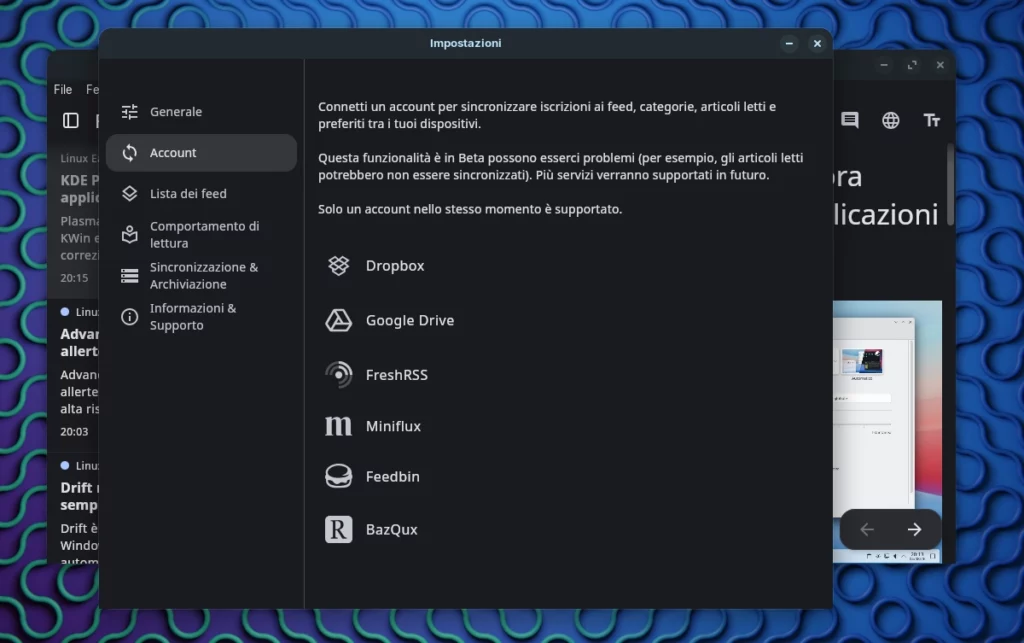Go to Comportamento di lettura section
Image resolution: width=1024 pixels, height=643 pixels.
tap(201, 234)
